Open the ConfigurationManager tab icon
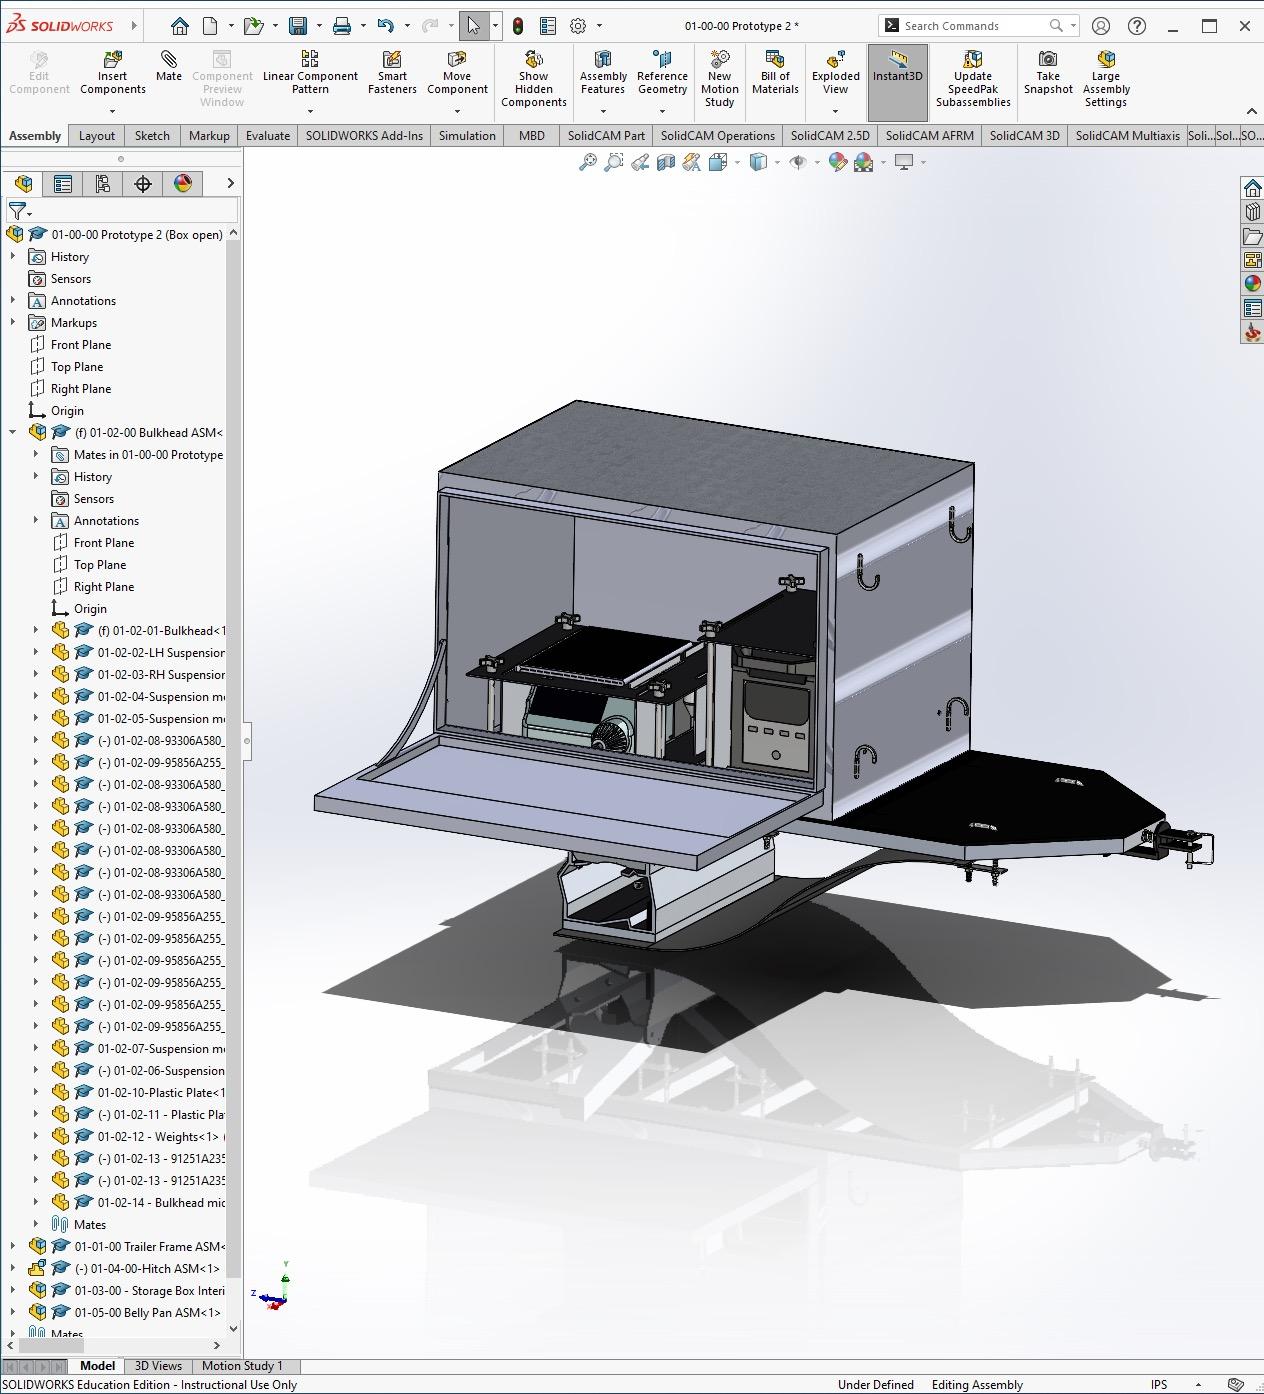 click(x=103, y=183)
